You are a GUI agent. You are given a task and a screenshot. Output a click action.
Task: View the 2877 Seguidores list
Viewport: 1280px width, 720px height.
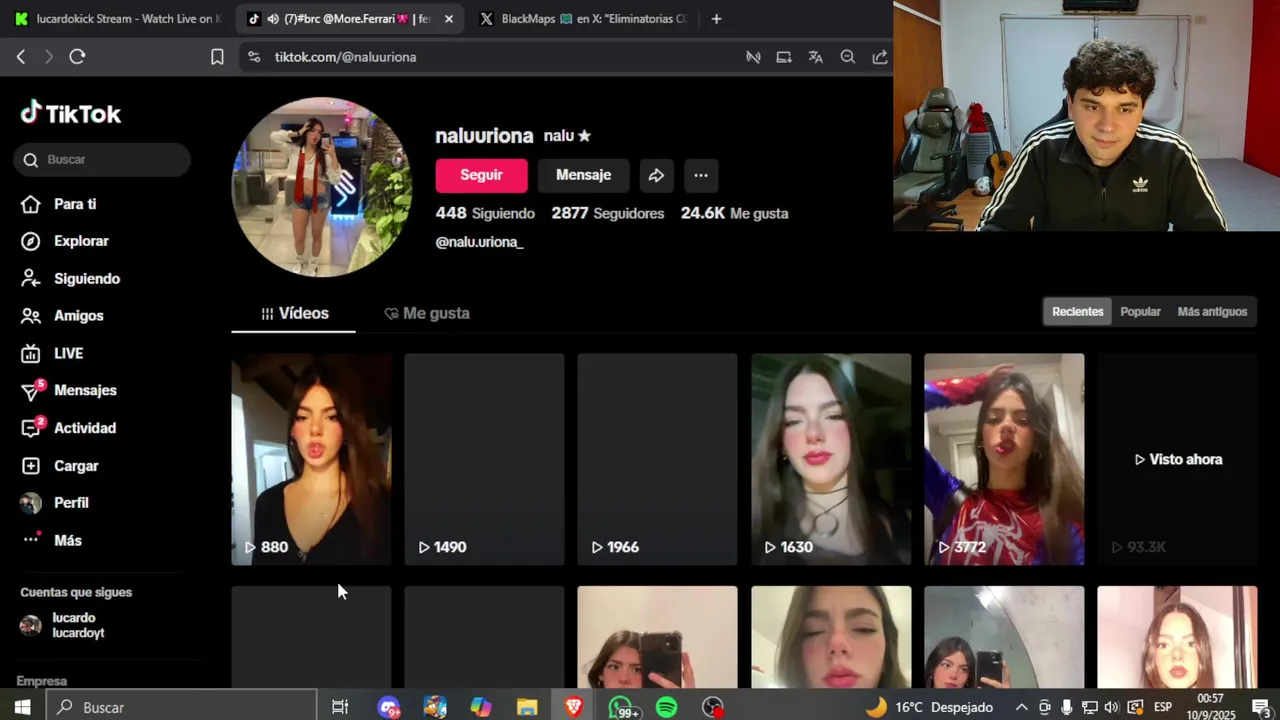coord(608,213)
